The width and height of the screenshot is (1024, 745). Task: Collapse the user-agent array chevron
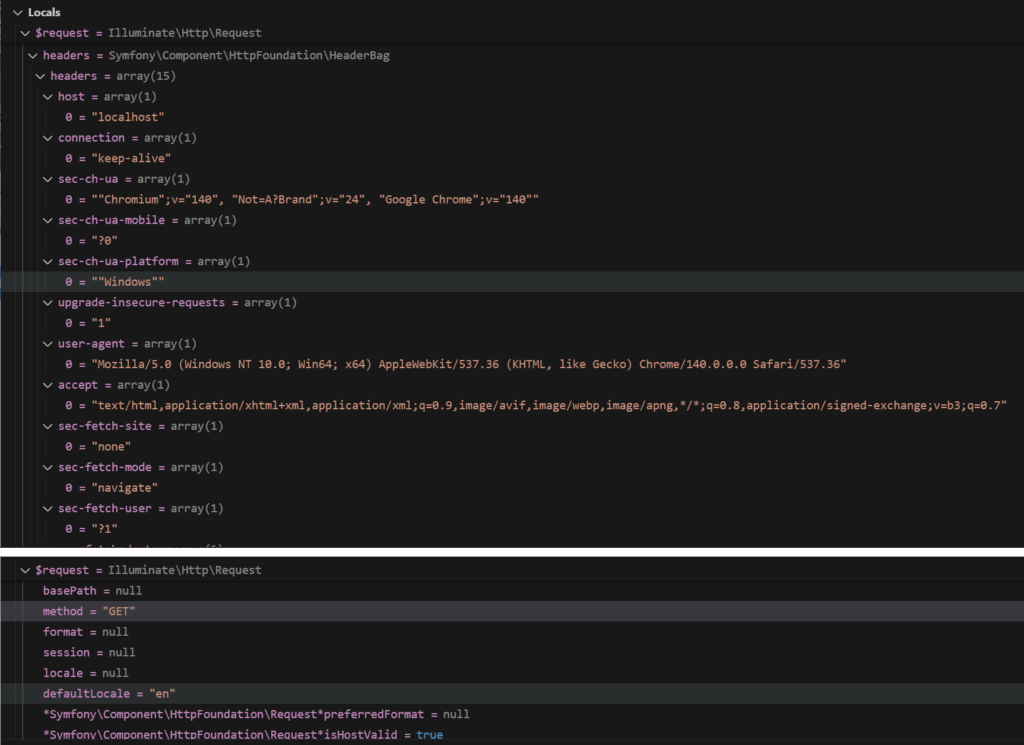tap(48, 343)
